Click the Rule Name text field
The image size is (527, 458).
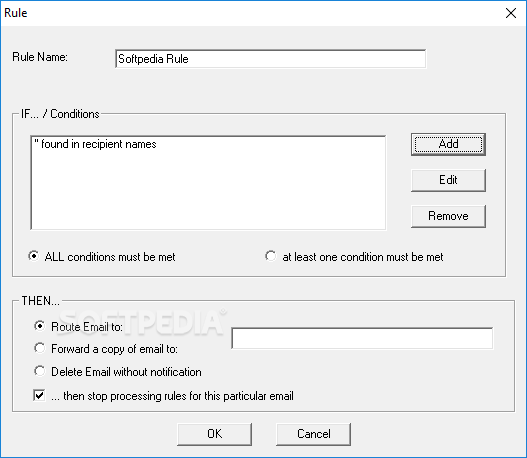tap(271, 59)
